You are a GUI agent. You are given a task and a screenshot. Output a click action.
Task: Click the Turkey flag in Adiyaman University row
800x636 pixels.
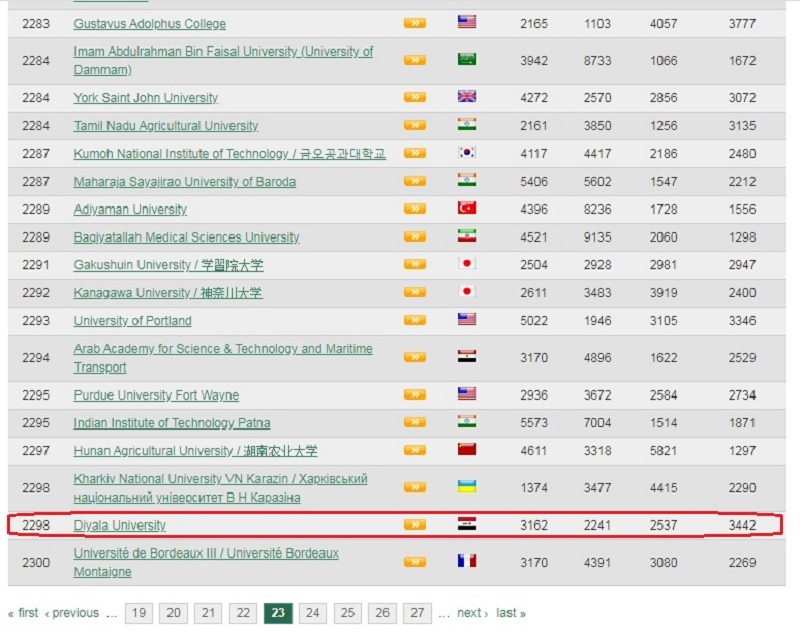click(467, 208)
